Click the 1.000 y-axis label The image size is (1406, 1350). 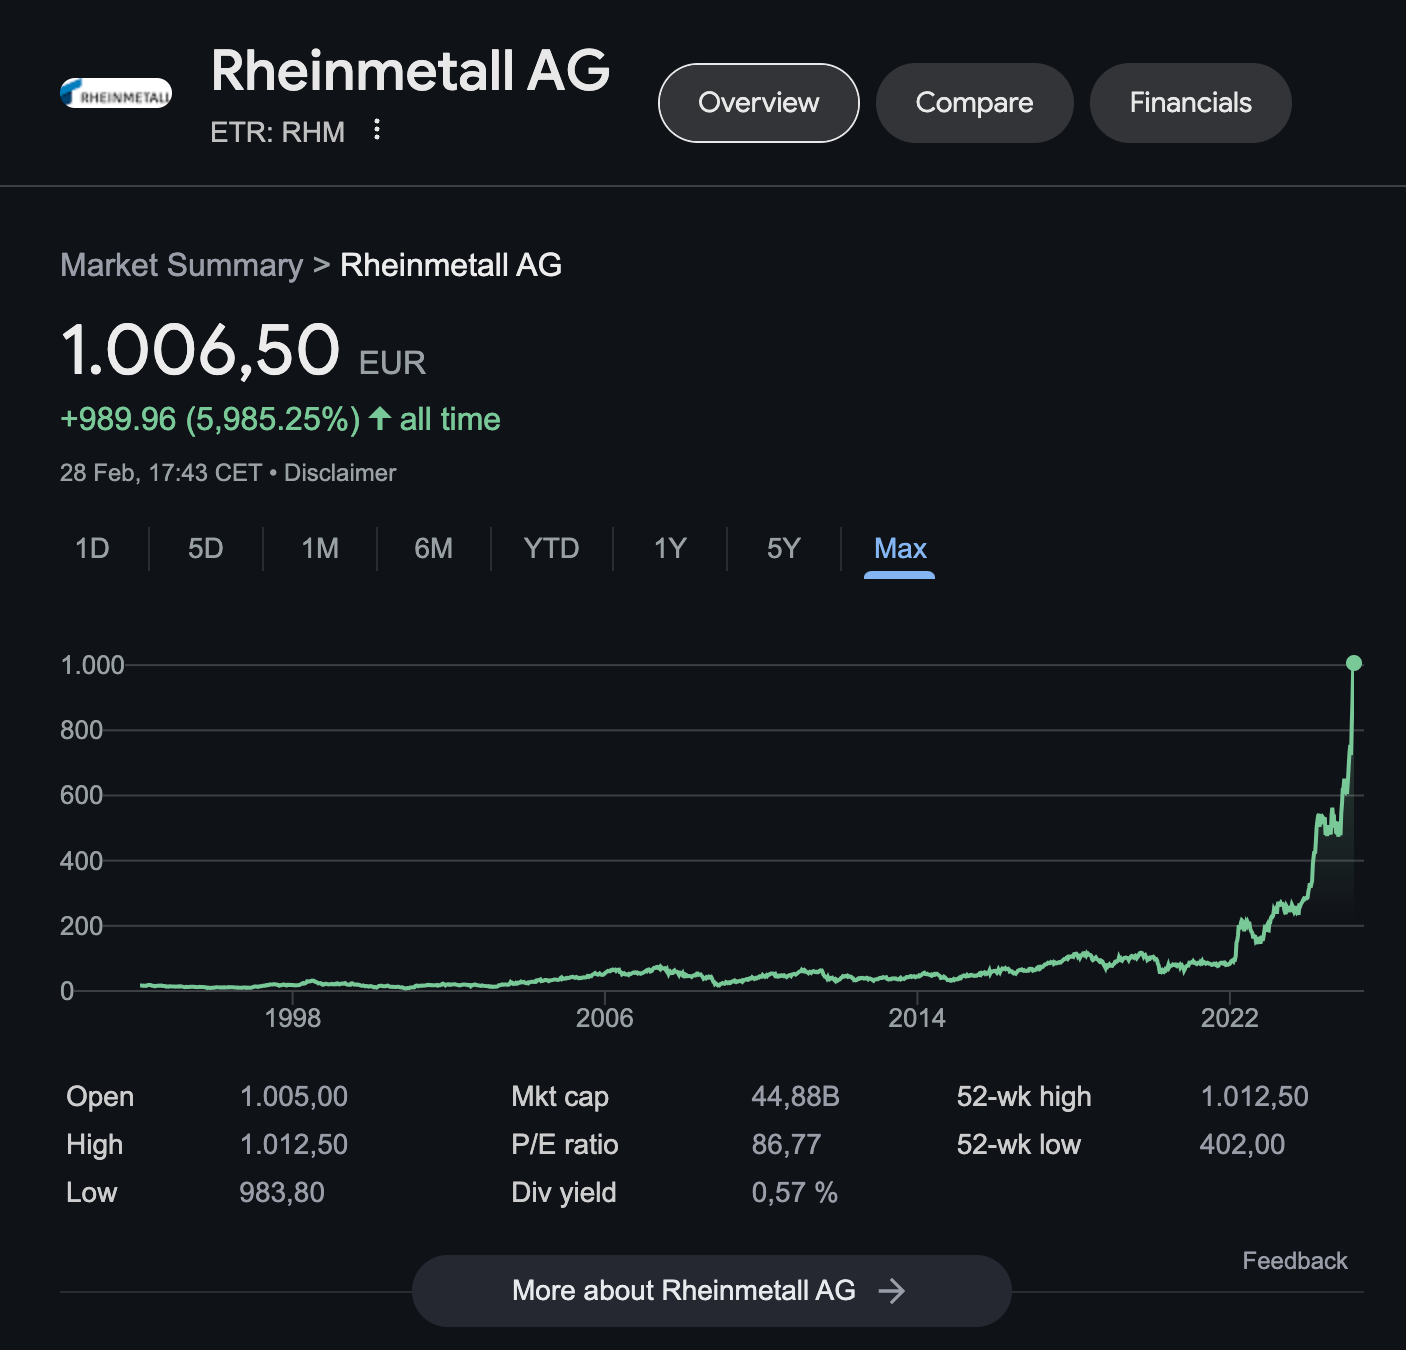(x=92, y=665)
